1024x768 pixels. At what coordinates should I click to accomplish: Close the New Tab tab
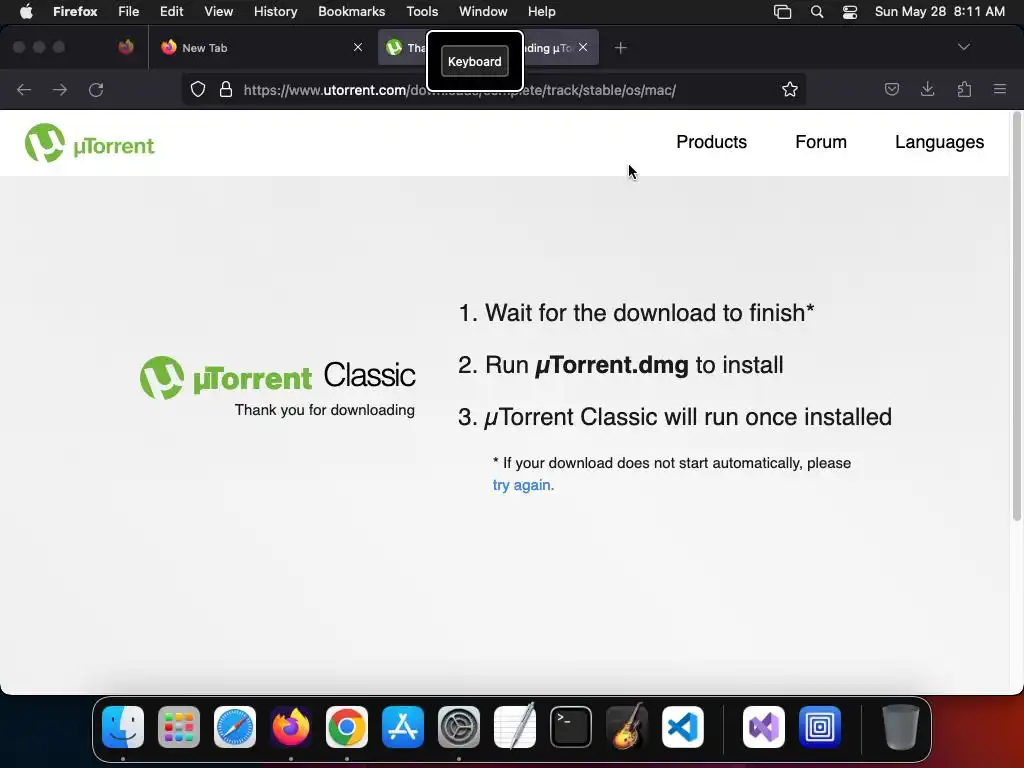[358, 47]
